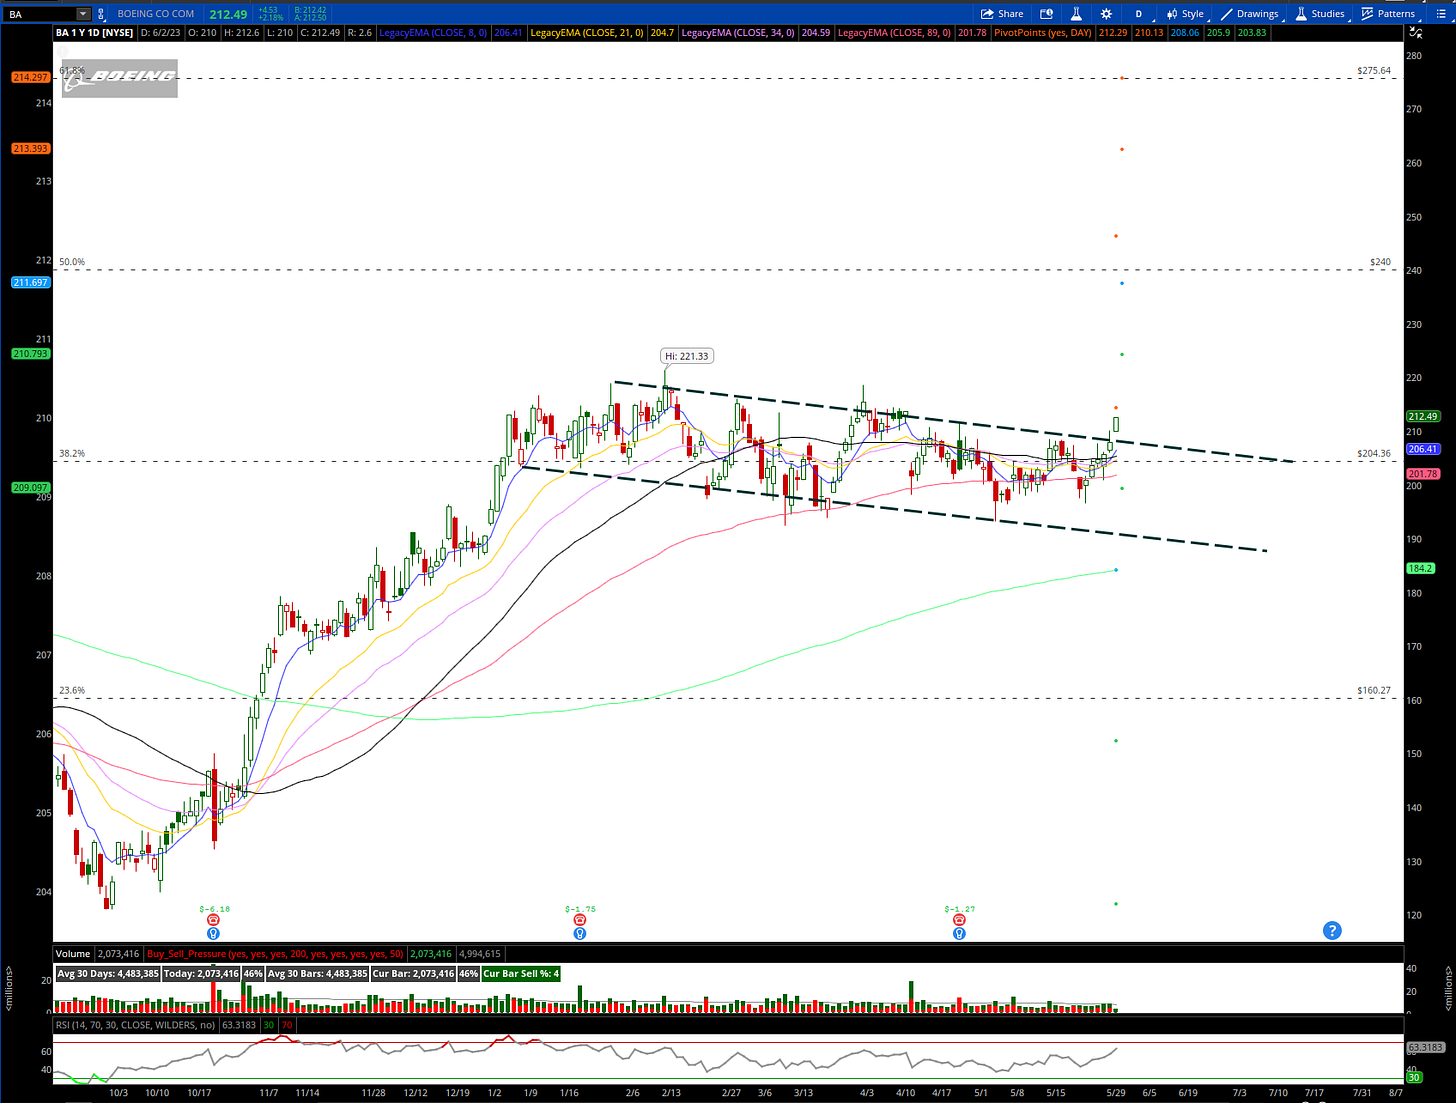Click LegacyEMA (CLOSE, 89, 0) study label

tap(895, 33)
